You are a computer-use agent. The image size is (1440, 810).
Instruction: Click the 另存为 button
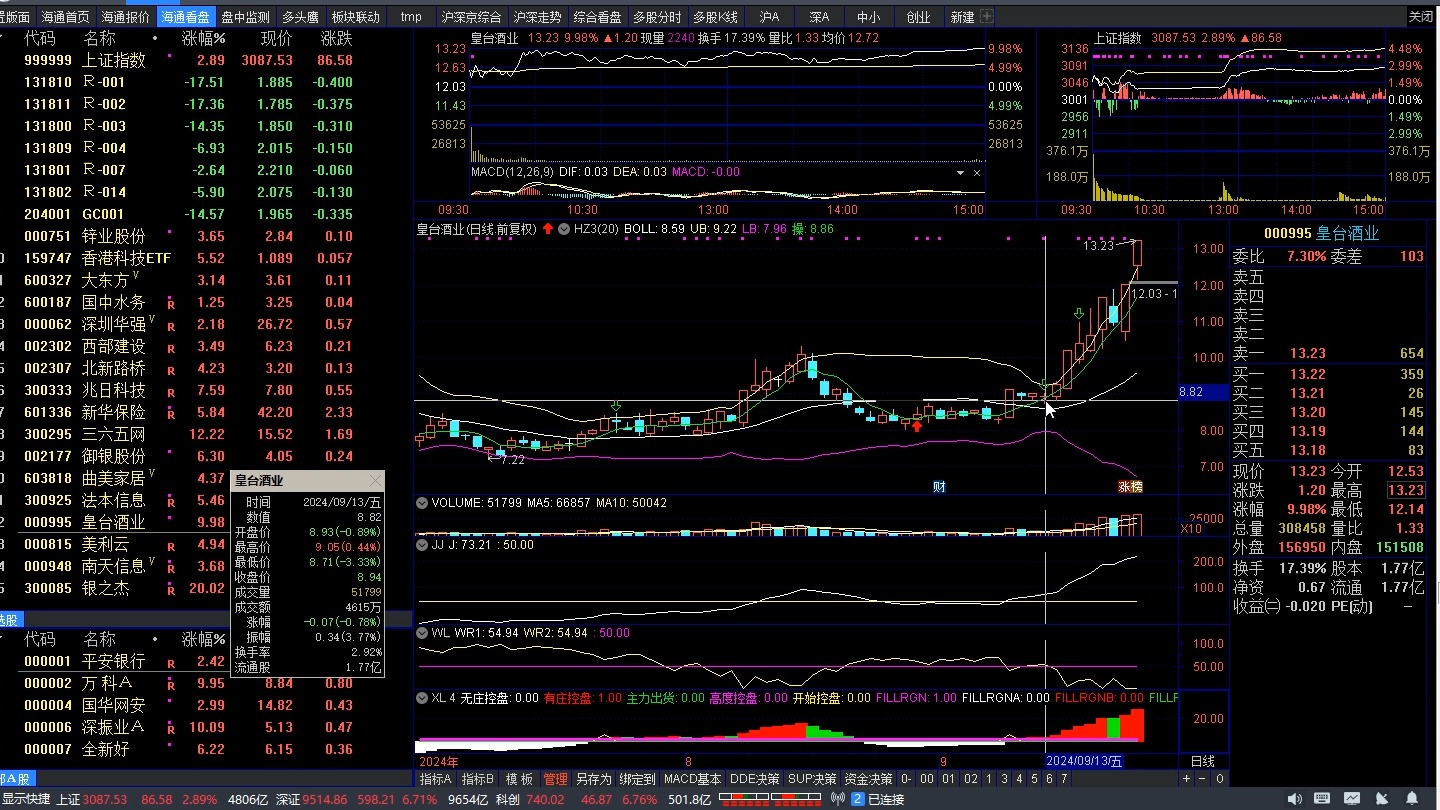[x=594, y=779]
